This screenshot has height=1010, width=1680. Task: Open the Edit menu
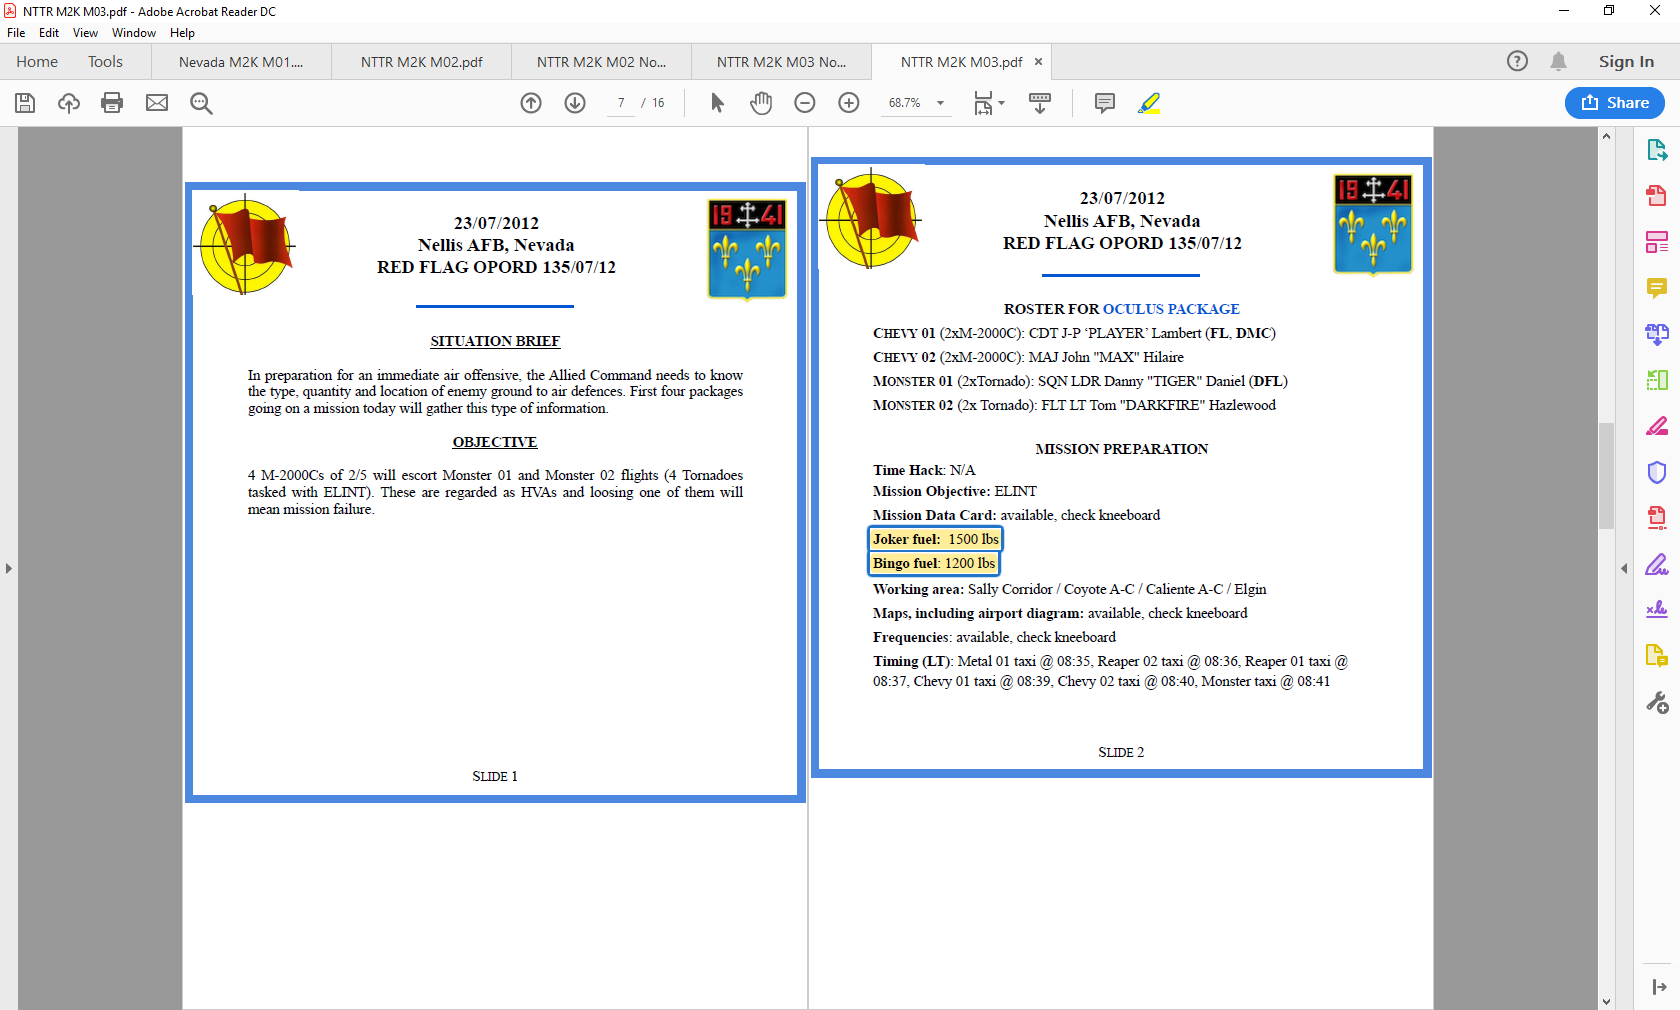click(49, 33)
